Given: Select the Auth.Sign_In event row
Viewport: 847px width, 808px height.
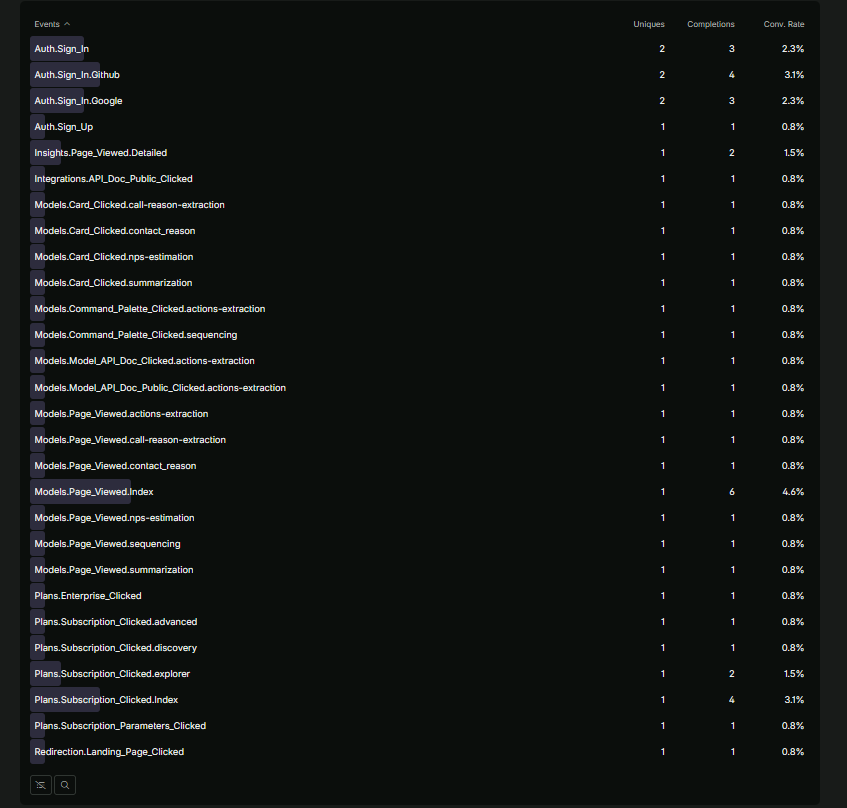Looking at the screenshot, I should (x=61, y=49).
